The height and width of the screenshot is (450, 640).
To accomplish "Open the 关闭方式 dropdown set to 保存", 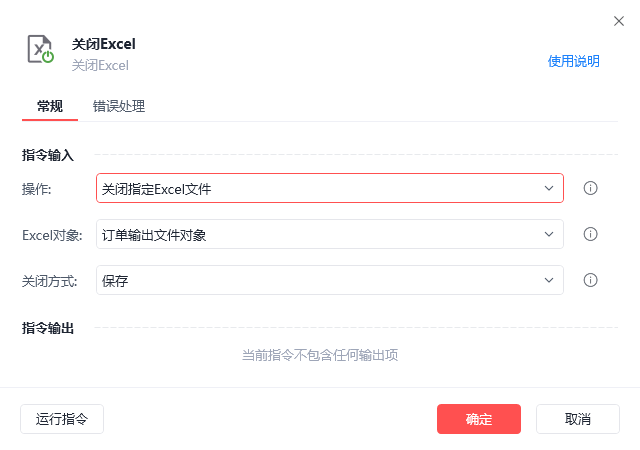I will pos(330,280).
